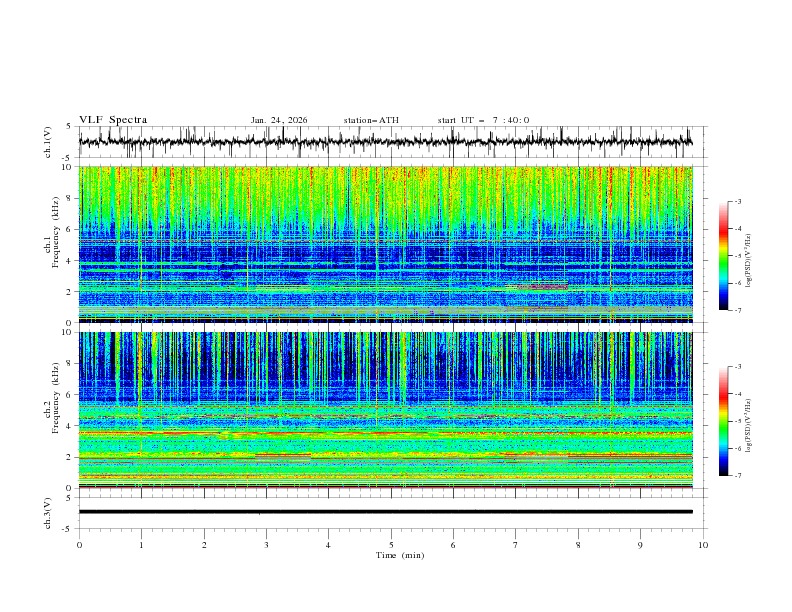Click time axis tick label "7"
Viewport: 792px width, 612px height.
516,545
